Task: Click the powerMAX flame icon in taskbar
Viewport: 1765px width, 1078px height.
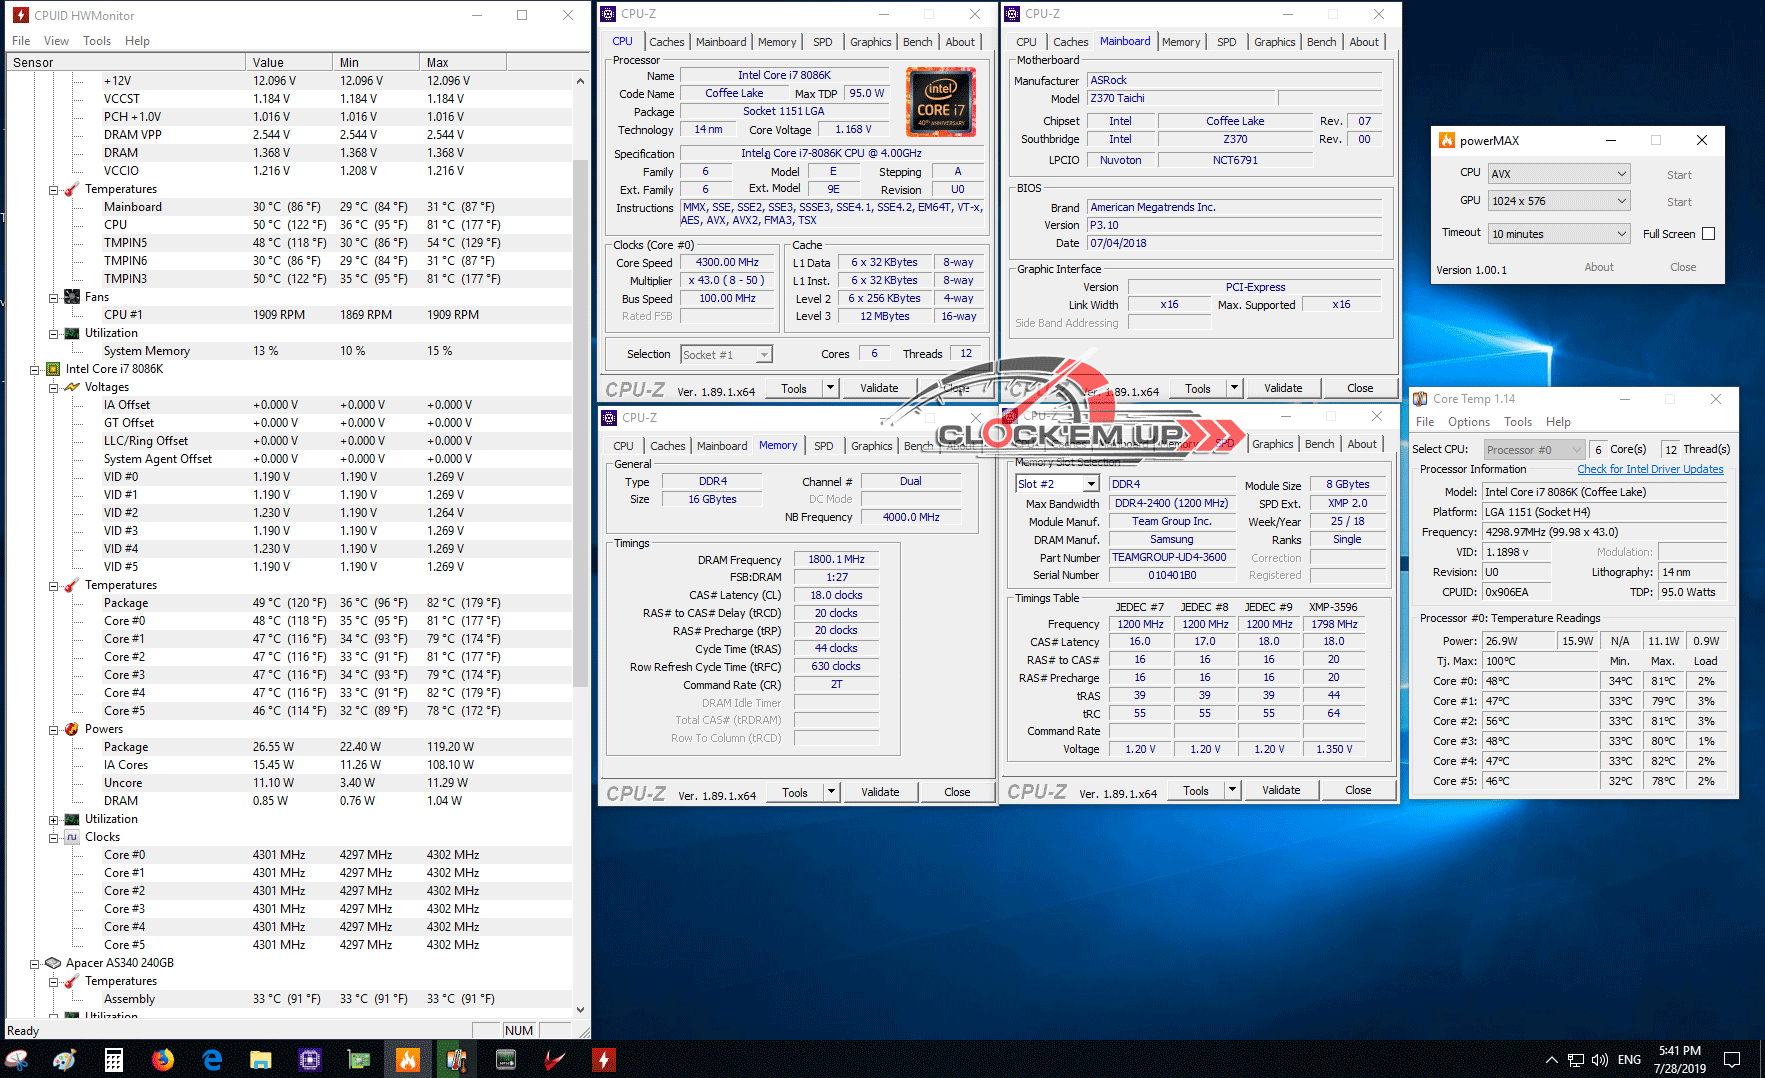Action: 408,1060
